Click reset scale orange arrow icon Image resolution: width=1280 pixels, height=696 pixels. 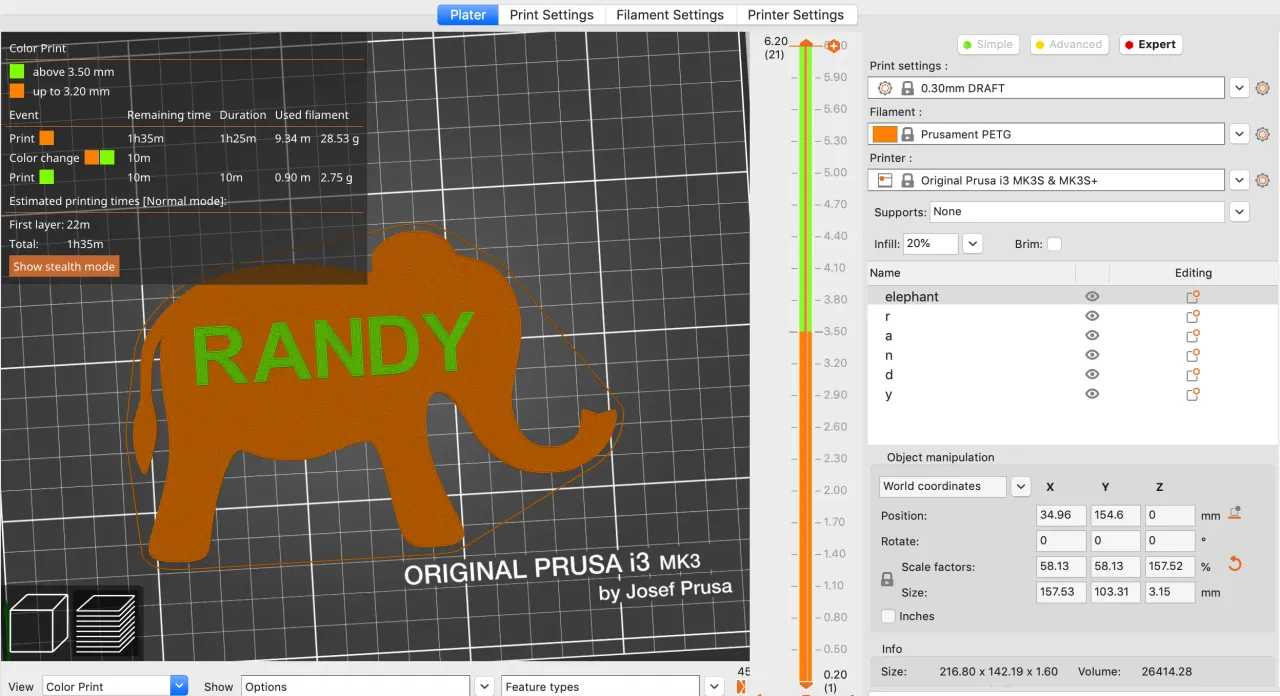pyautogui.click(x=1234, y=564)
